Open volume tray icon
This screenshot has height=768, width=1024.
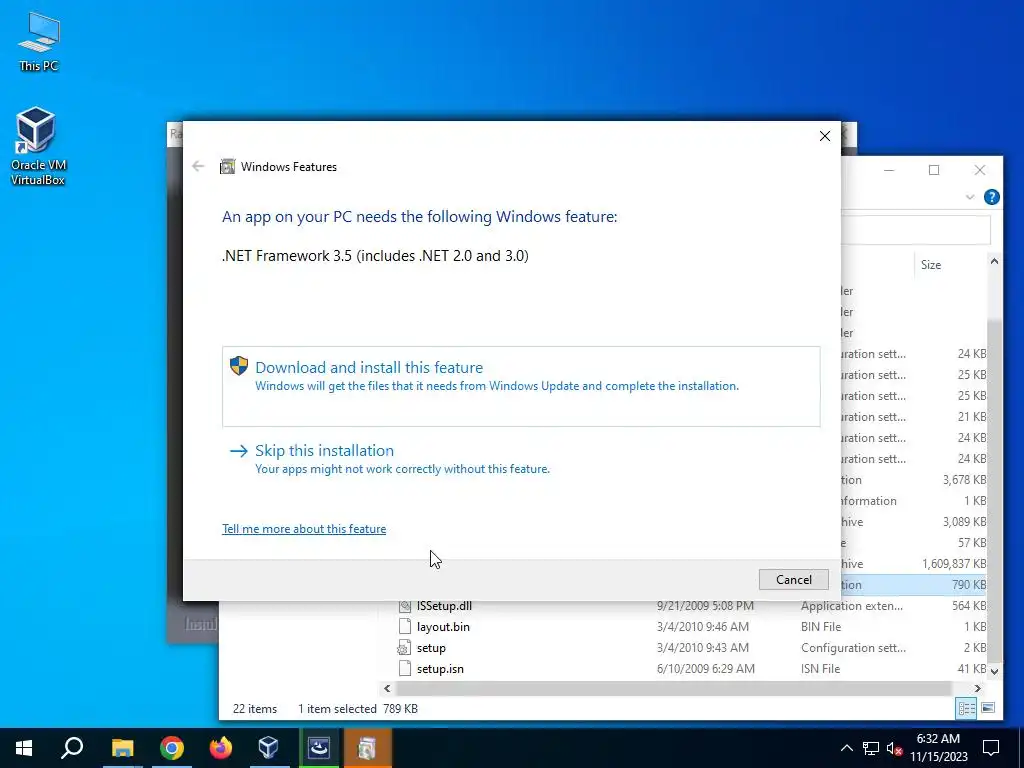pos(895,748)
